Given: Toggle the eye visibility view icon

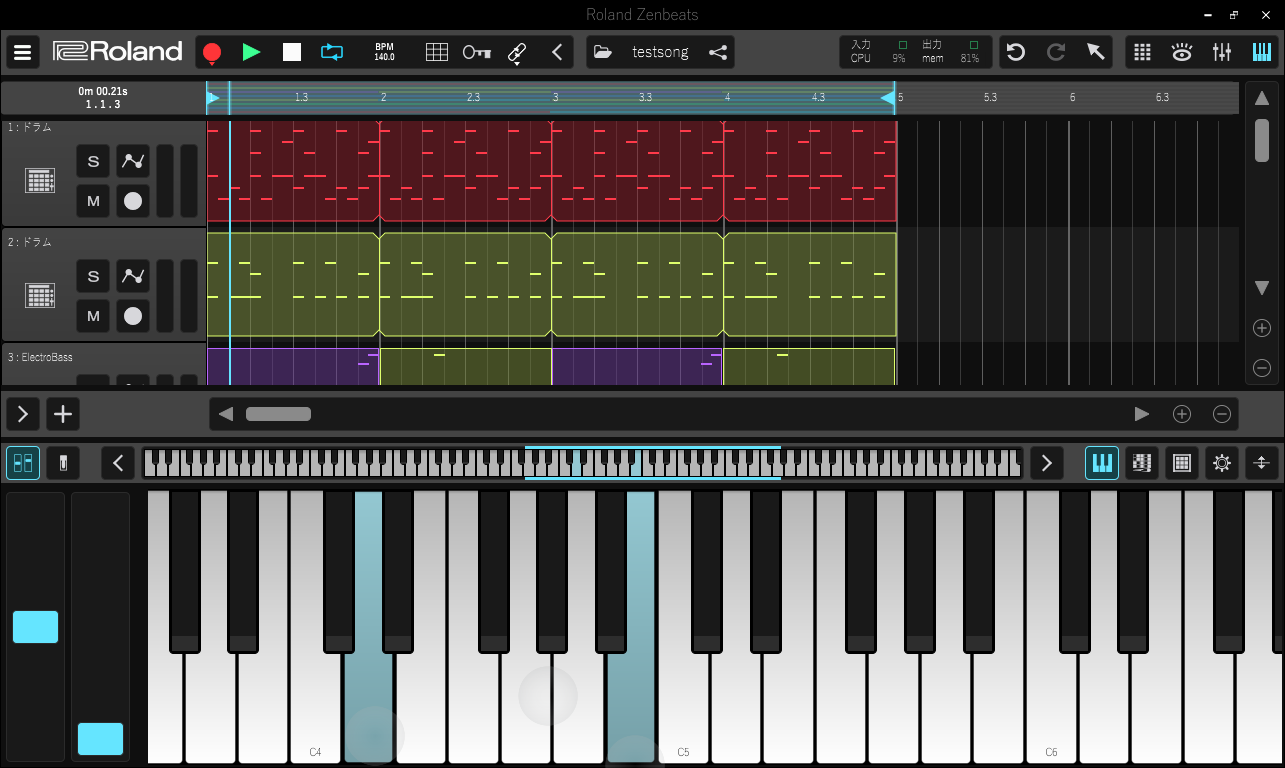Looking at the screenshot, I should point(1182,52).
